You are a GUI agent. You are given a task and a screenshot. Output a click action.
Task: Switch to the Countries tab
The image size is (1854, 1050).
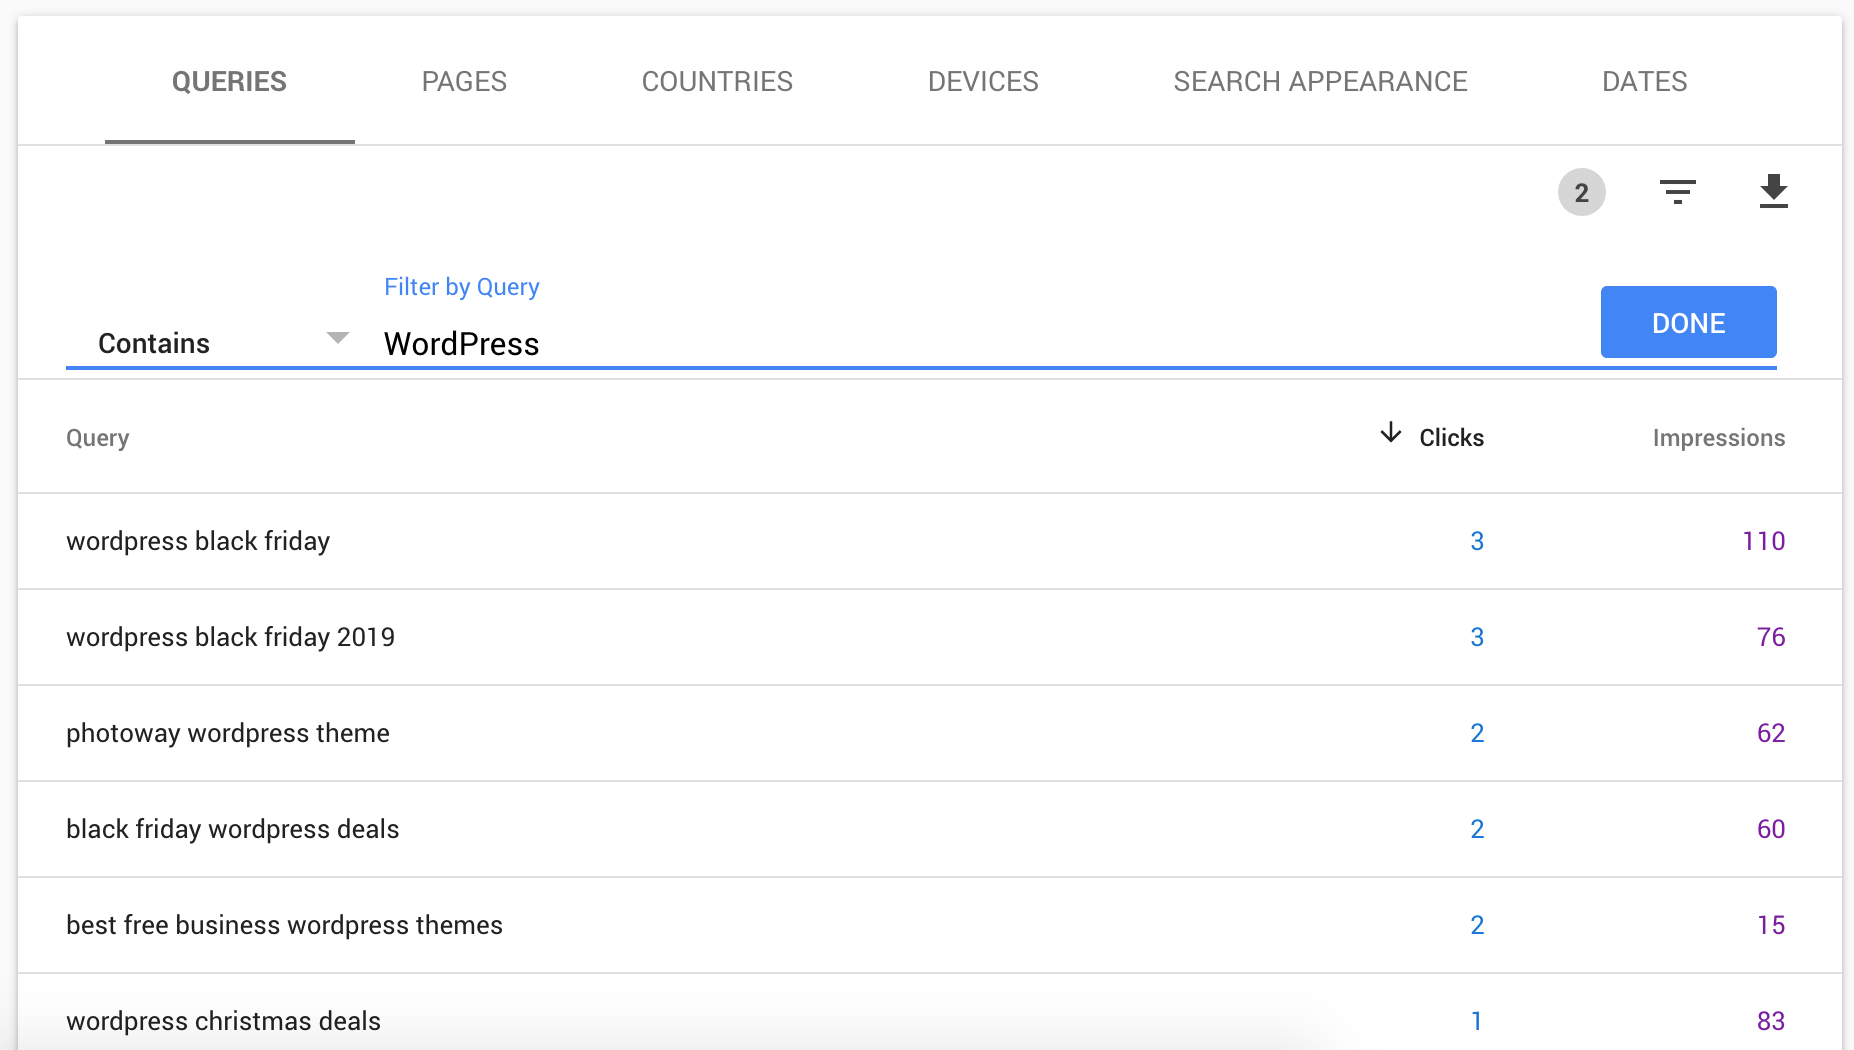coord(717,81)
